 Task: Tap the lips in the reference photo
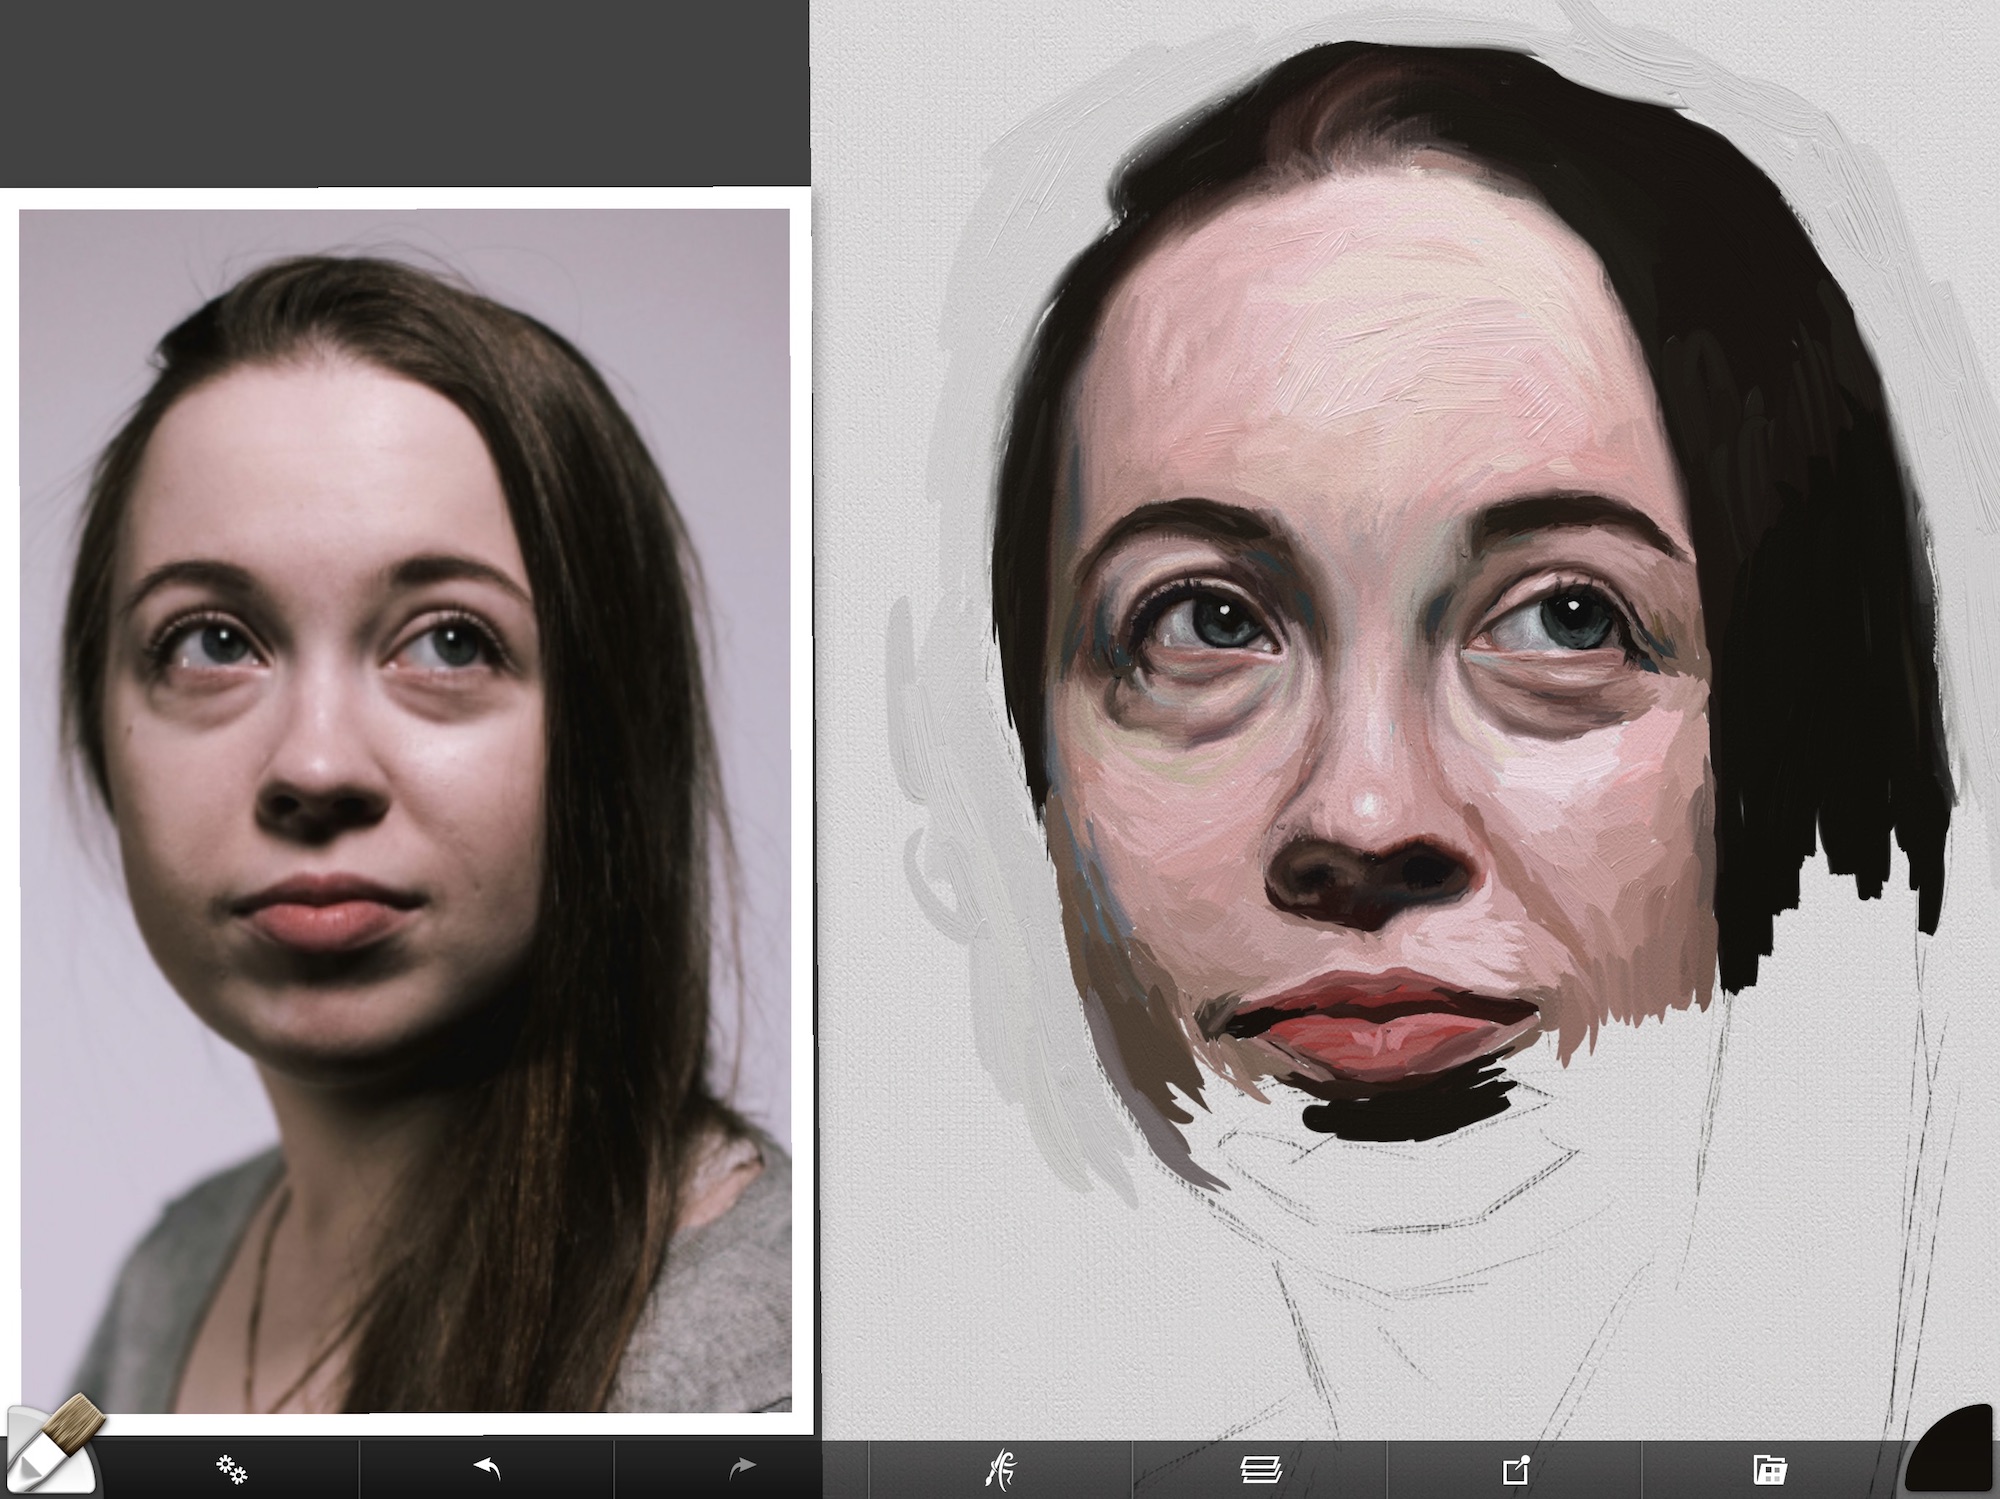tap(318, 912)
